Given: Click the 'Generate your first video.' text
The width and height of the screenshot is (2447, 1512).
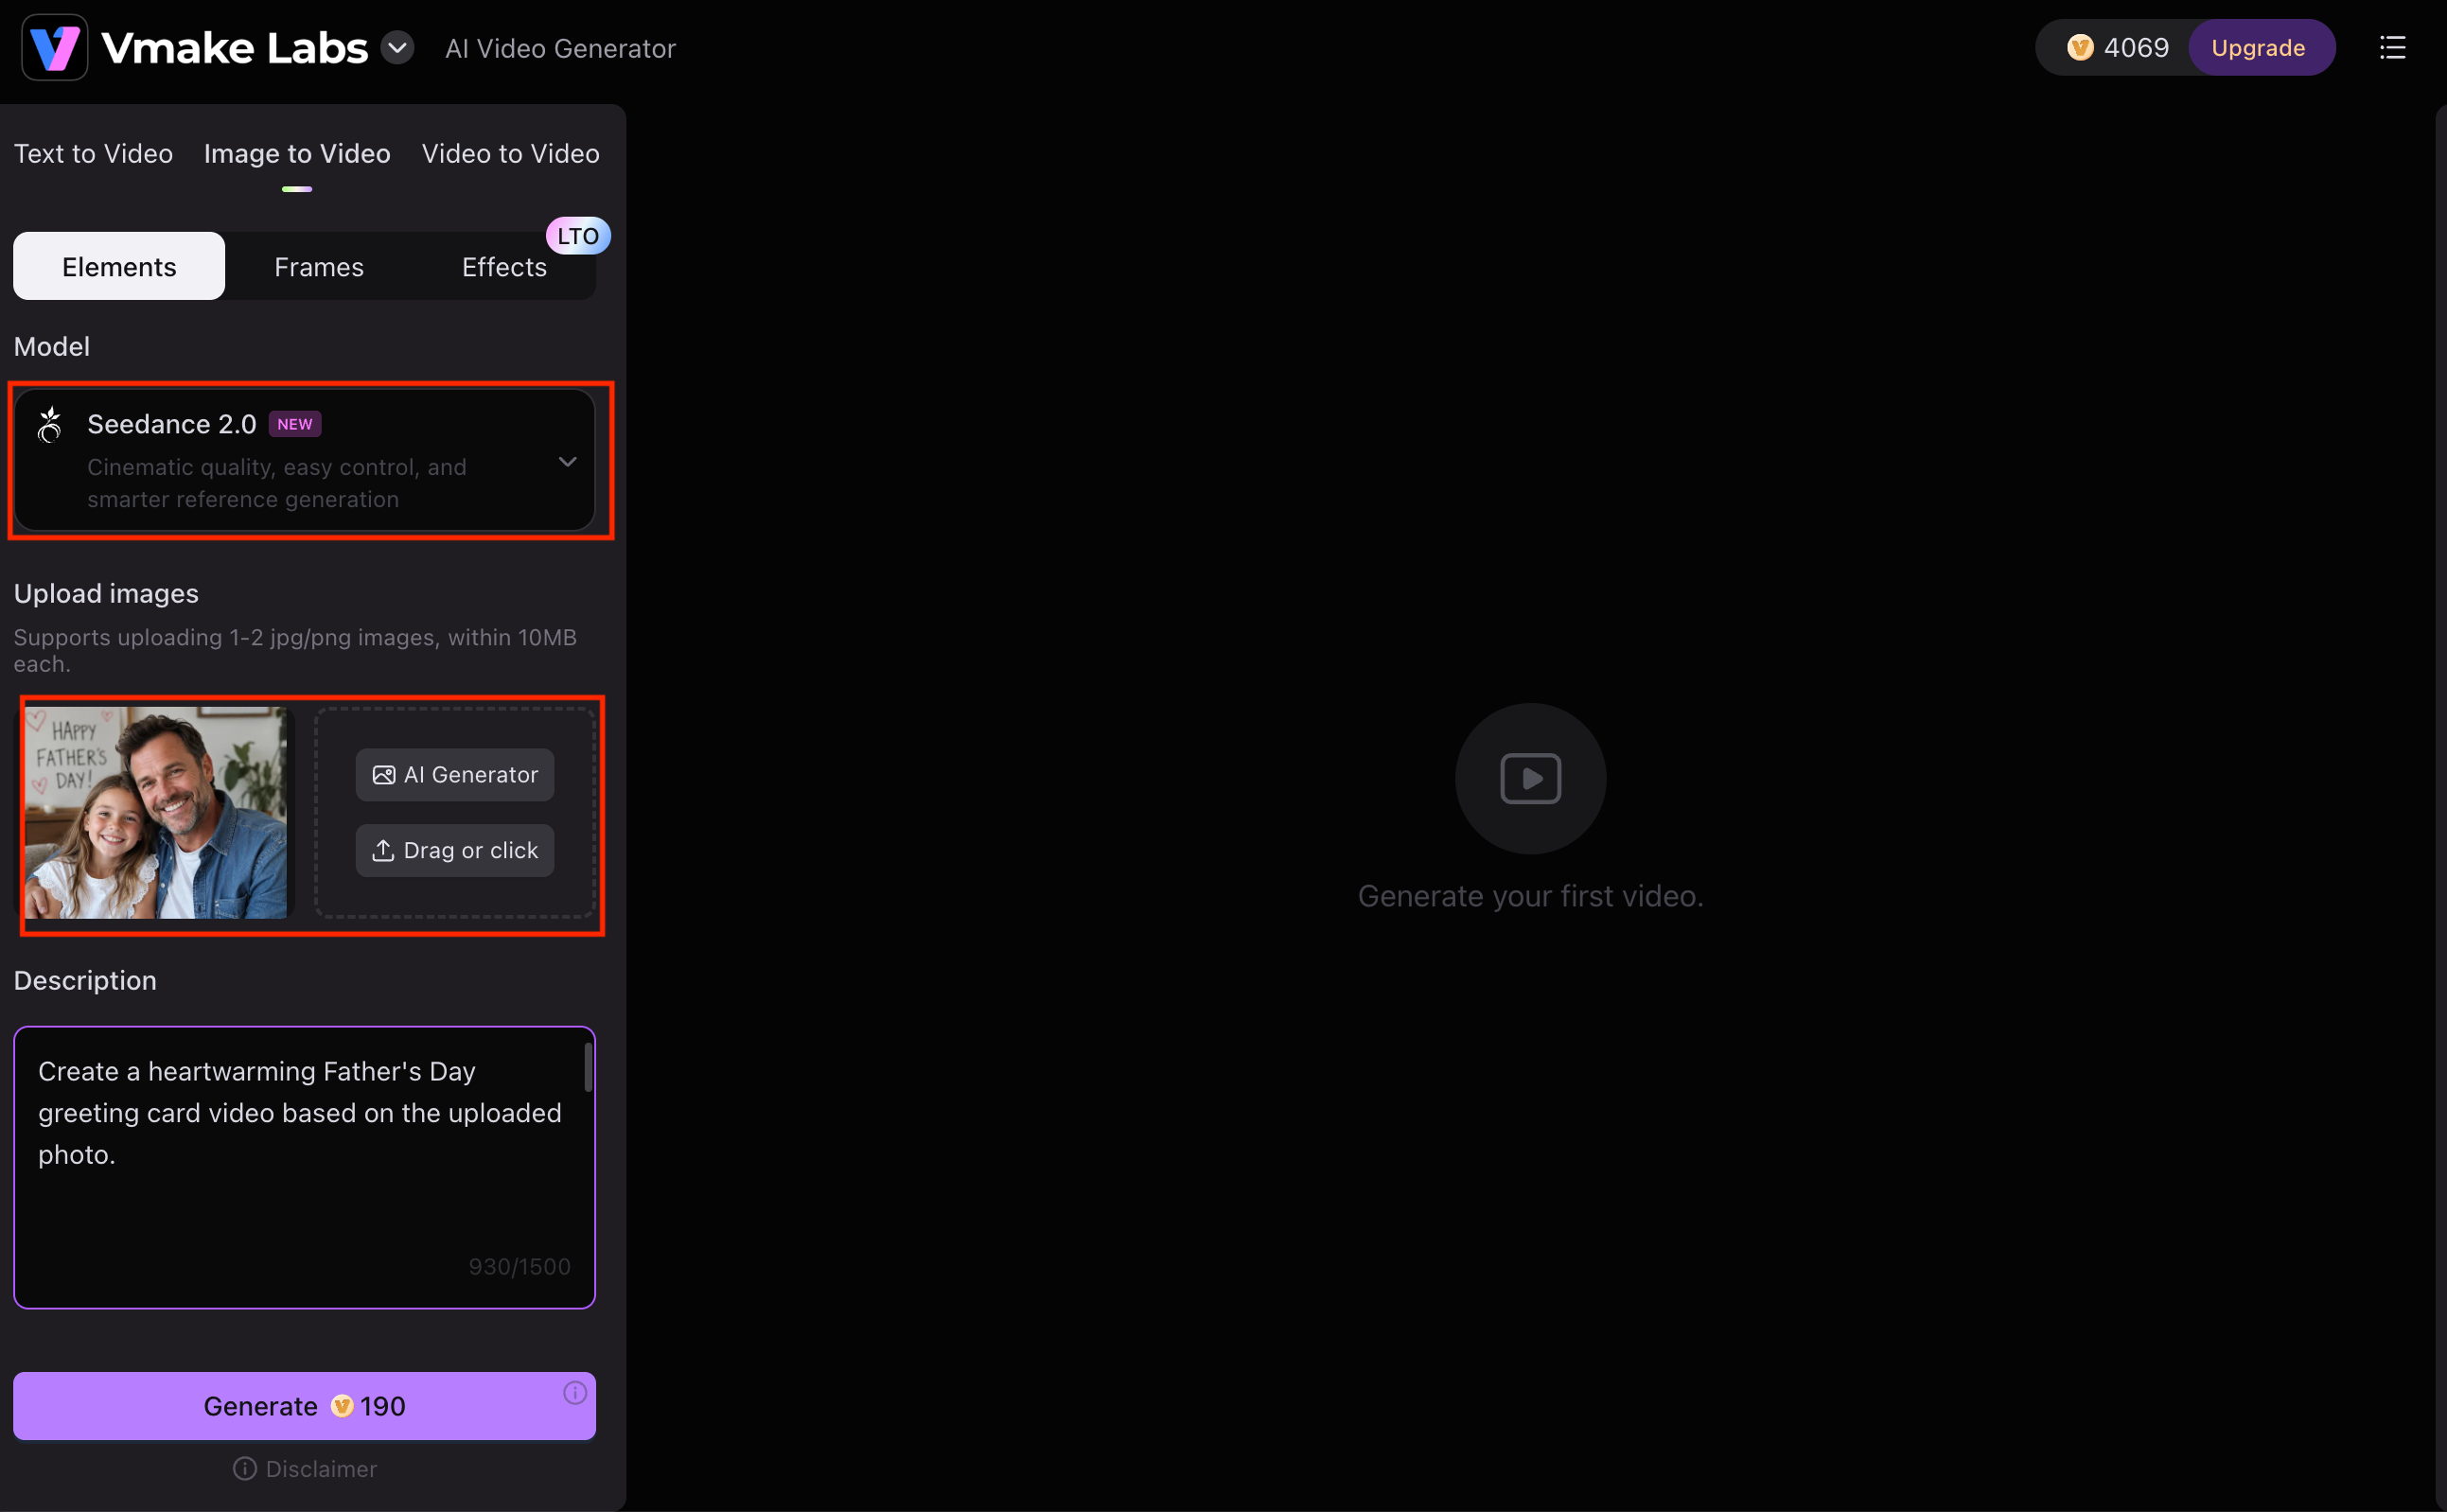Looking at the screenshot, I should click(x=1530, y=895).
